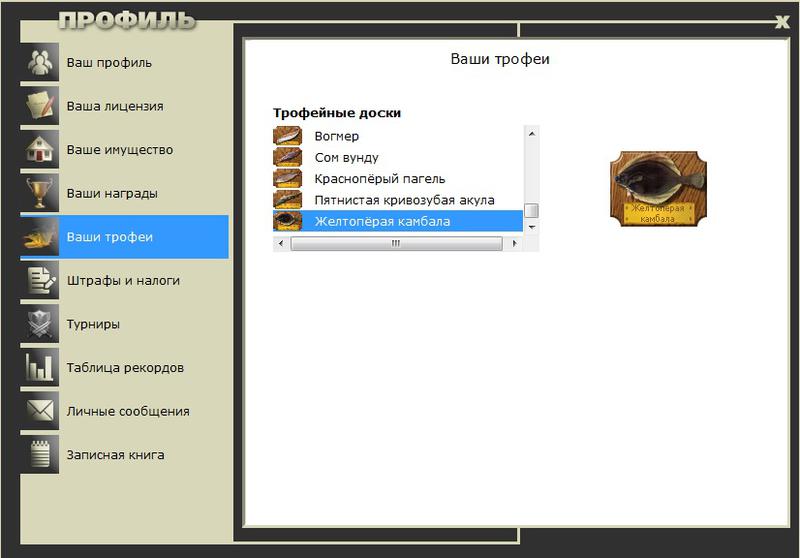Select the Желтопёрая камбала row
Viewport: 800px width, 558px height.
(x=398, y=221)
